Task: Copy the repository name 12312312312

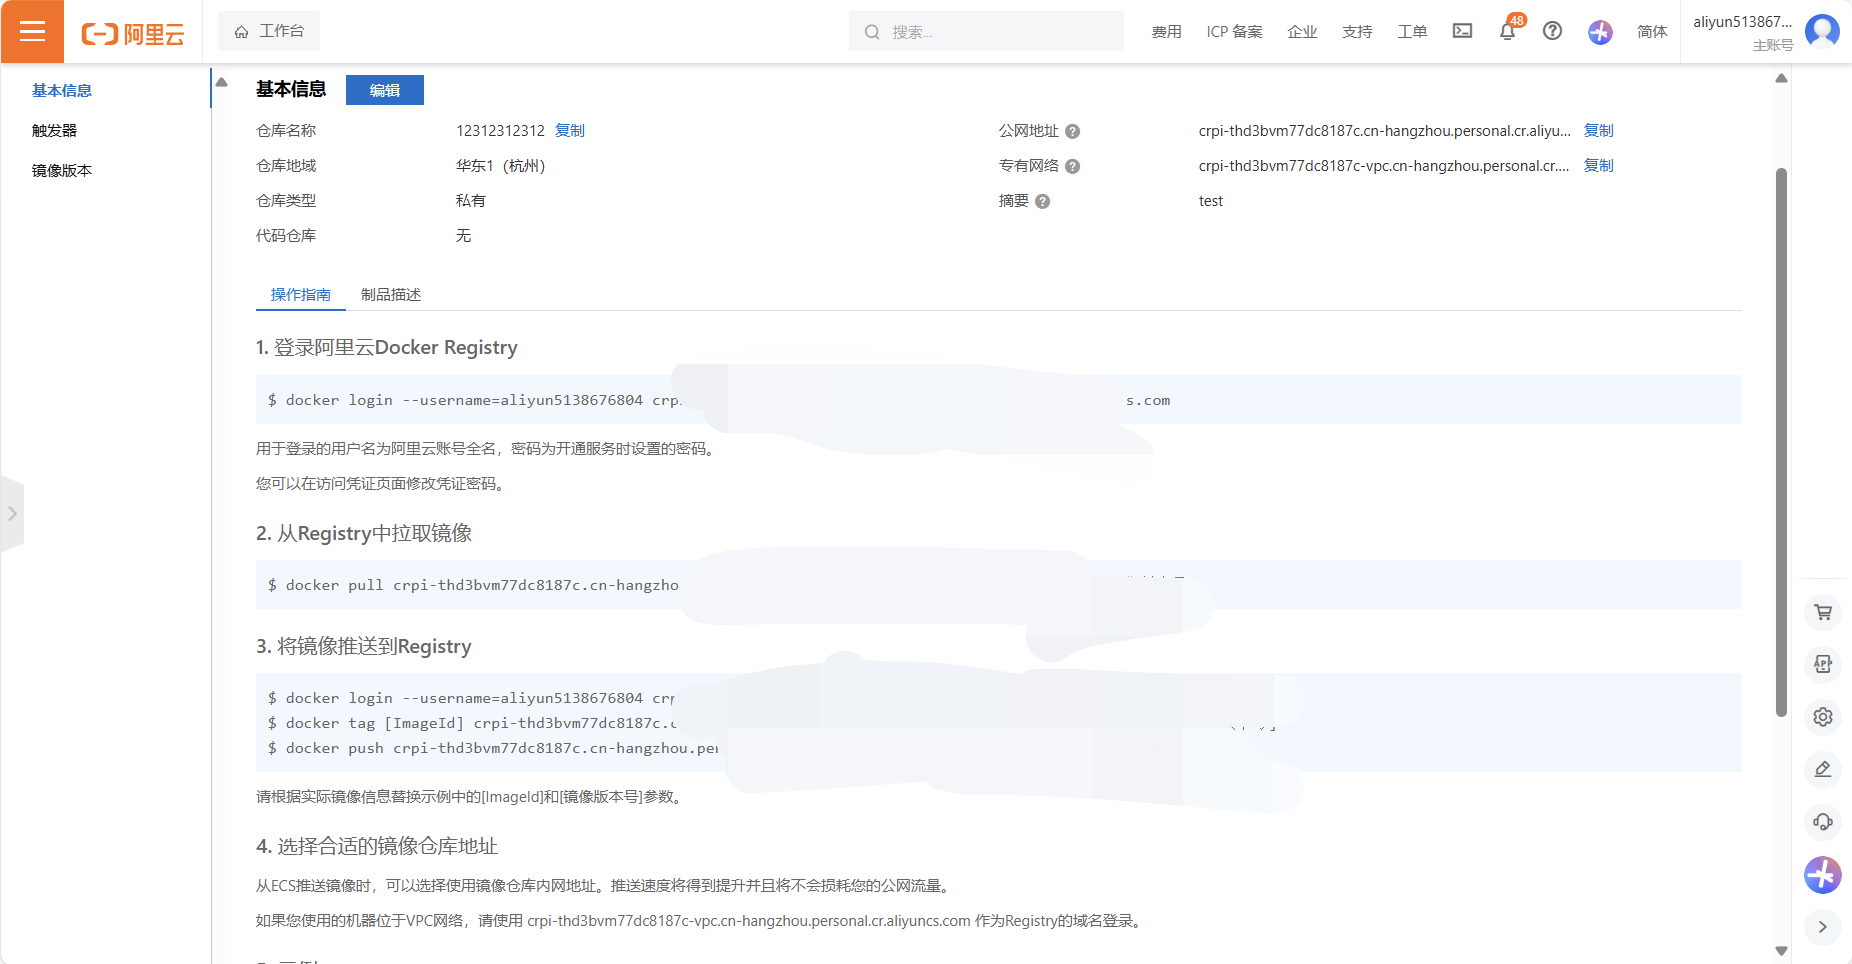Action: click(570, 131)
